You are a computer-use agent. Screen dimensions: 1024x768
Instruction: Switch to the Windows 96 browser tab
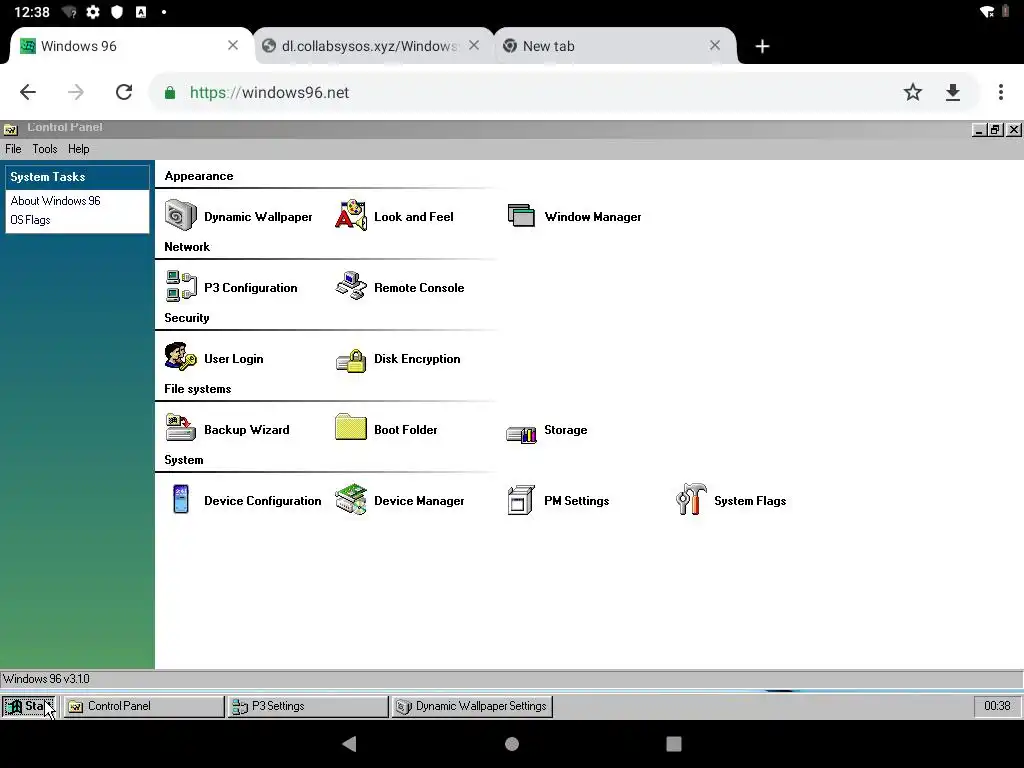(131, 46)
